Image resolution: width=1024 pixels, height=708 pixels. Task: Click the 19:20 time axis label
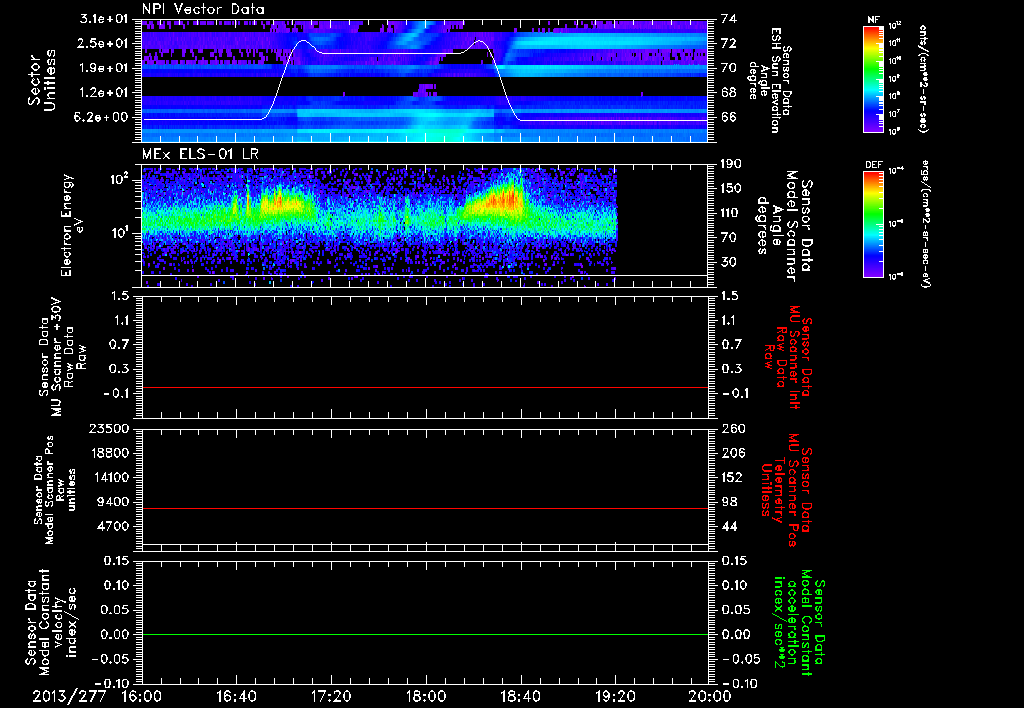[x=615, y=696]
